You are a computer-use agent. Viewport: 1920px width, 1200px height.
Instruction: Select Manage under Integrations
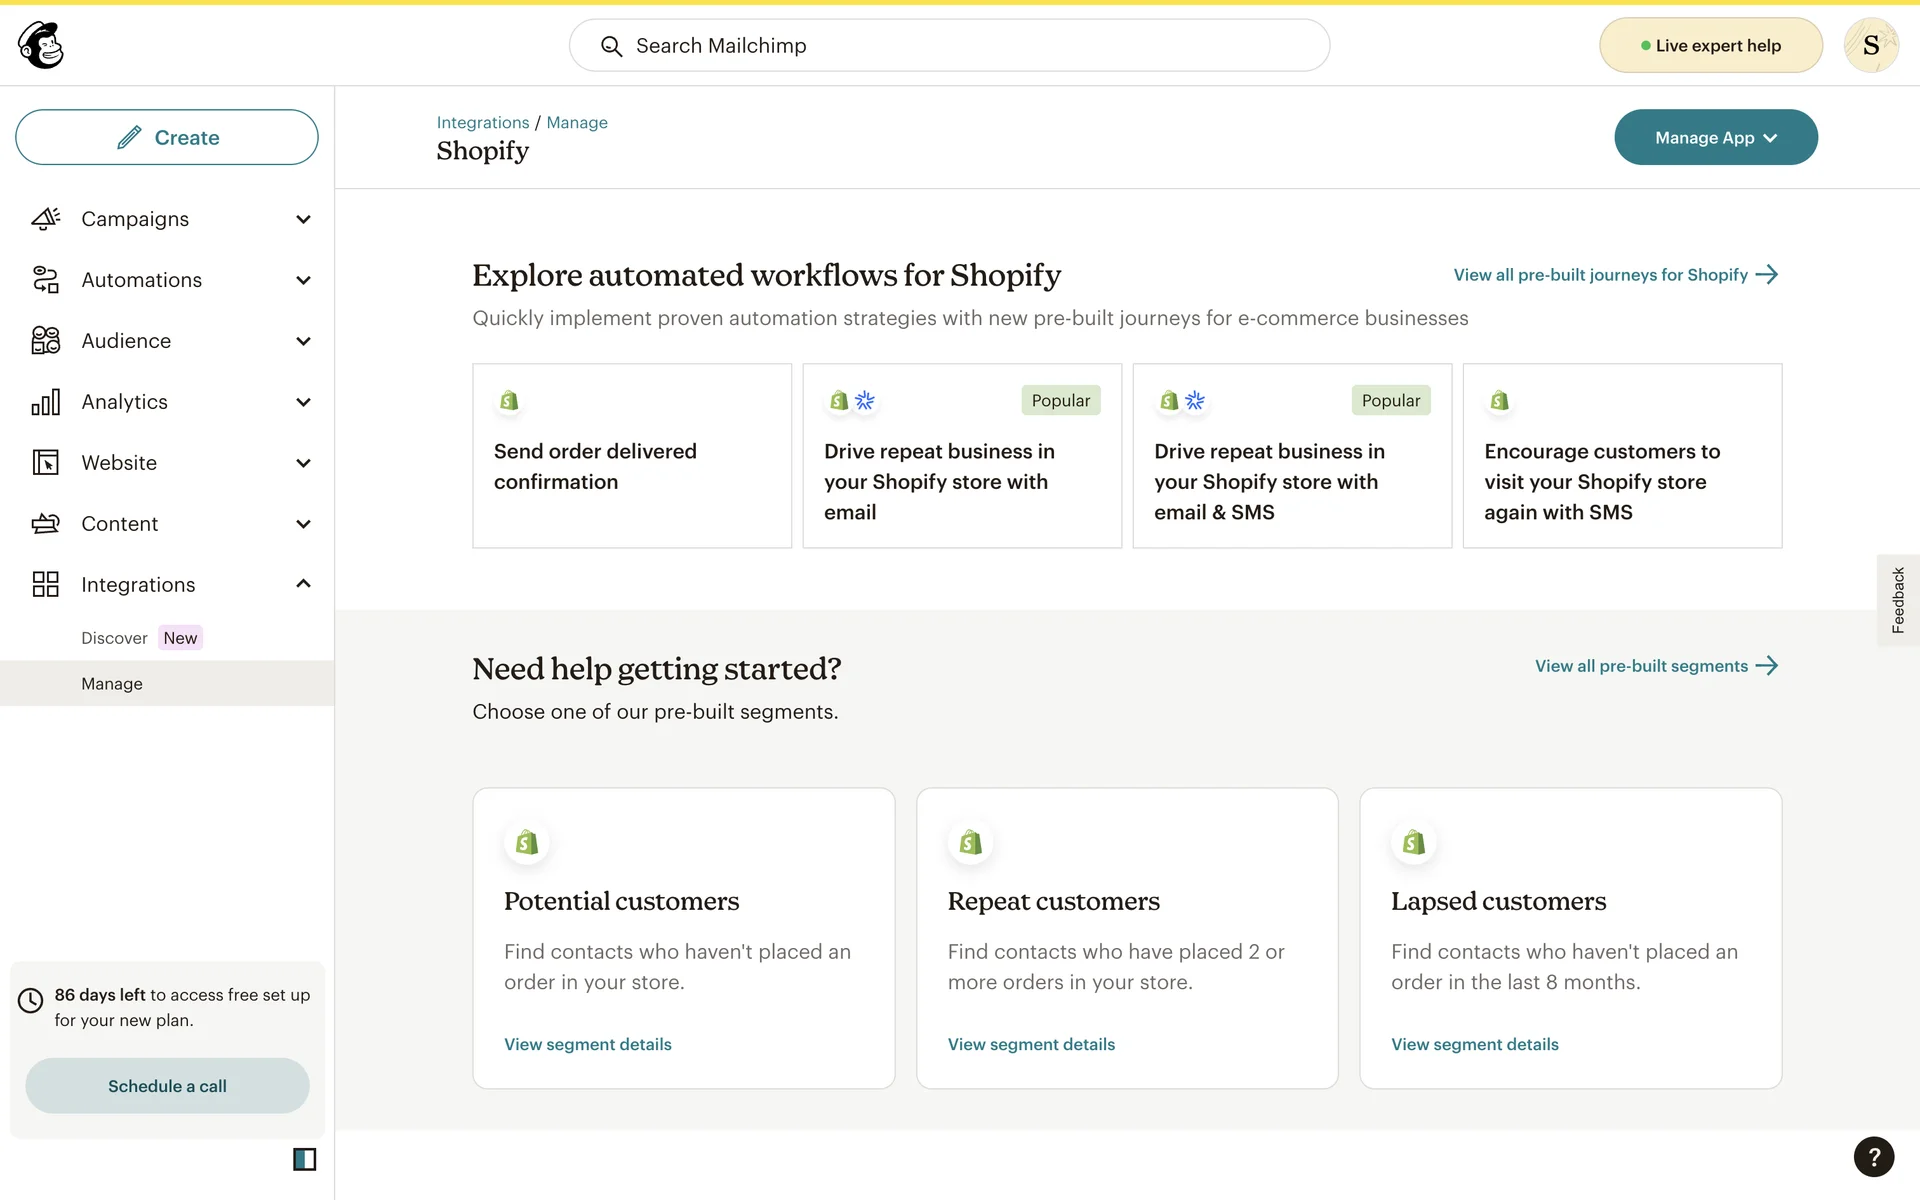pos(112,684)
